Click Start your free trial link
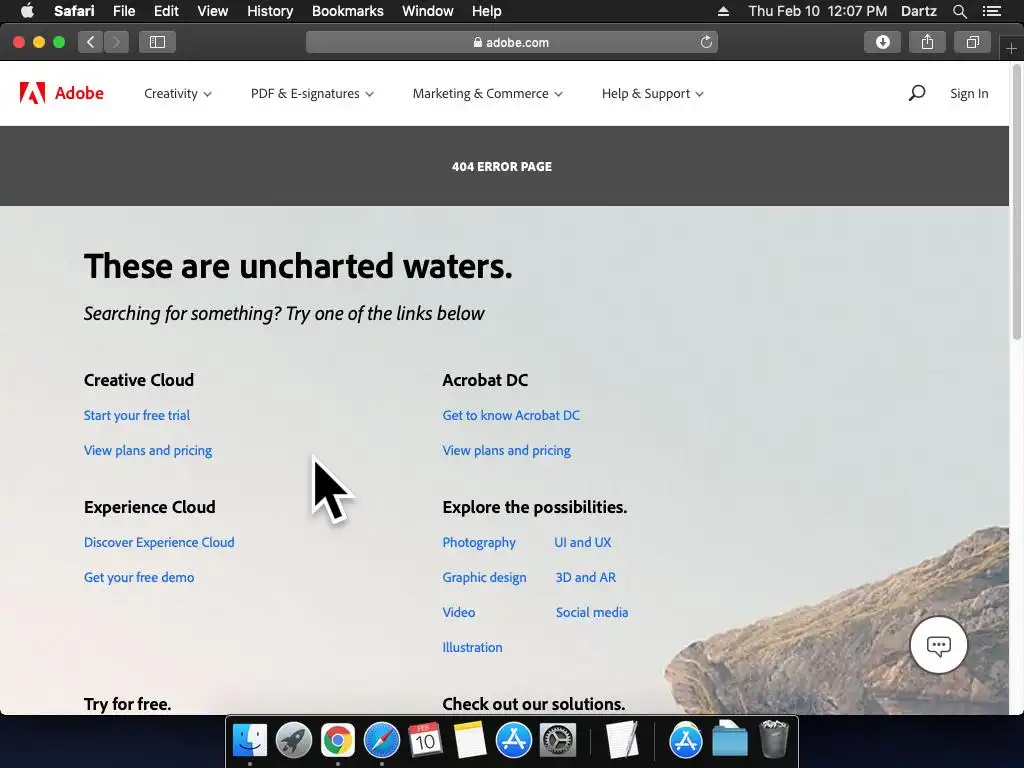This screenshot has height=768, width=1024. pos(136,415)
